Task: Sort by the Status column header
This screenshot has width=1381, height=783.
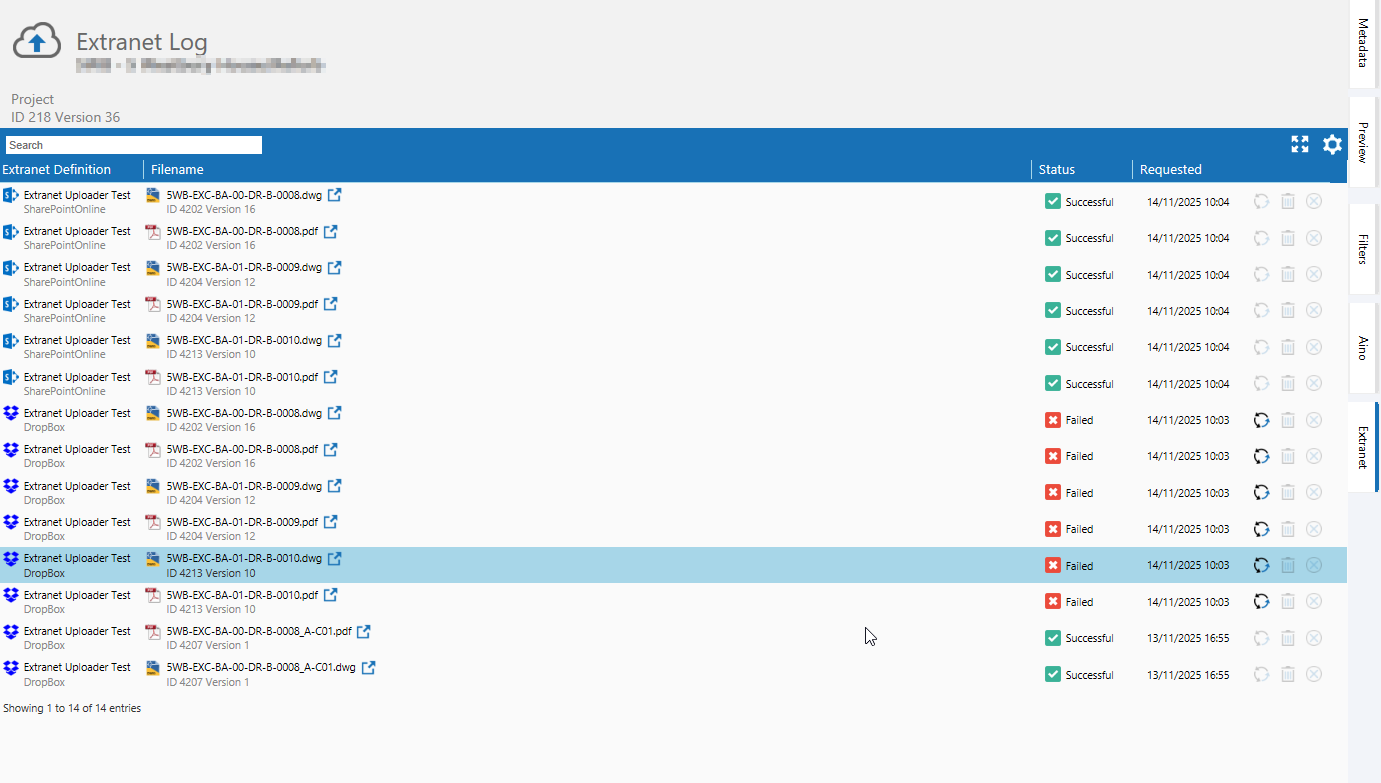Action: (x=1056, y=169)
